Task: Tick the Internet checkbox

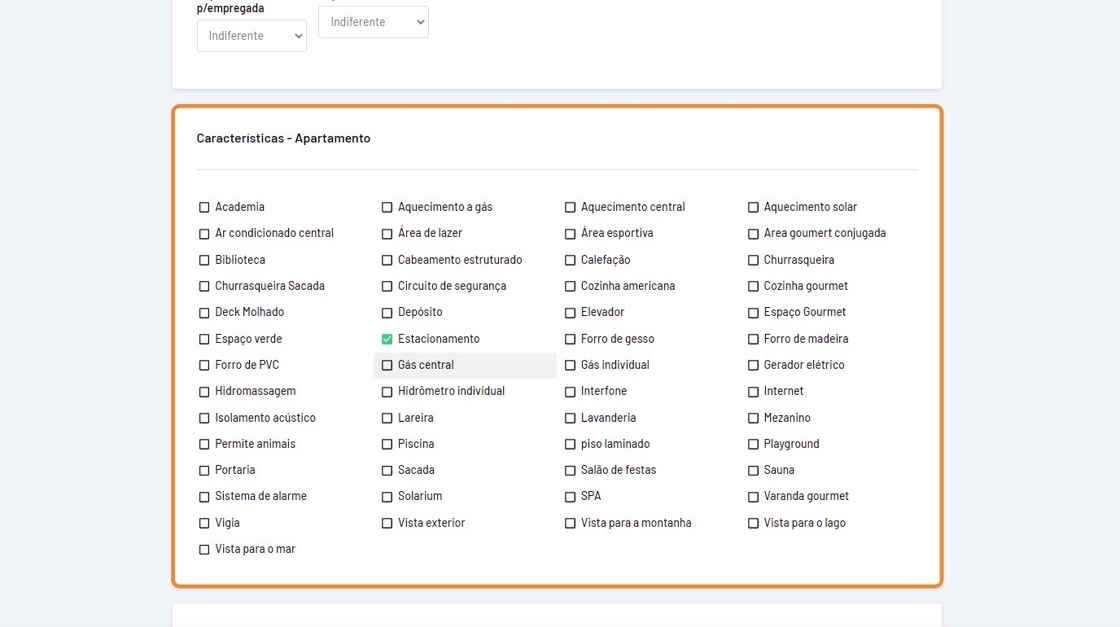Action: click(753, 391)
